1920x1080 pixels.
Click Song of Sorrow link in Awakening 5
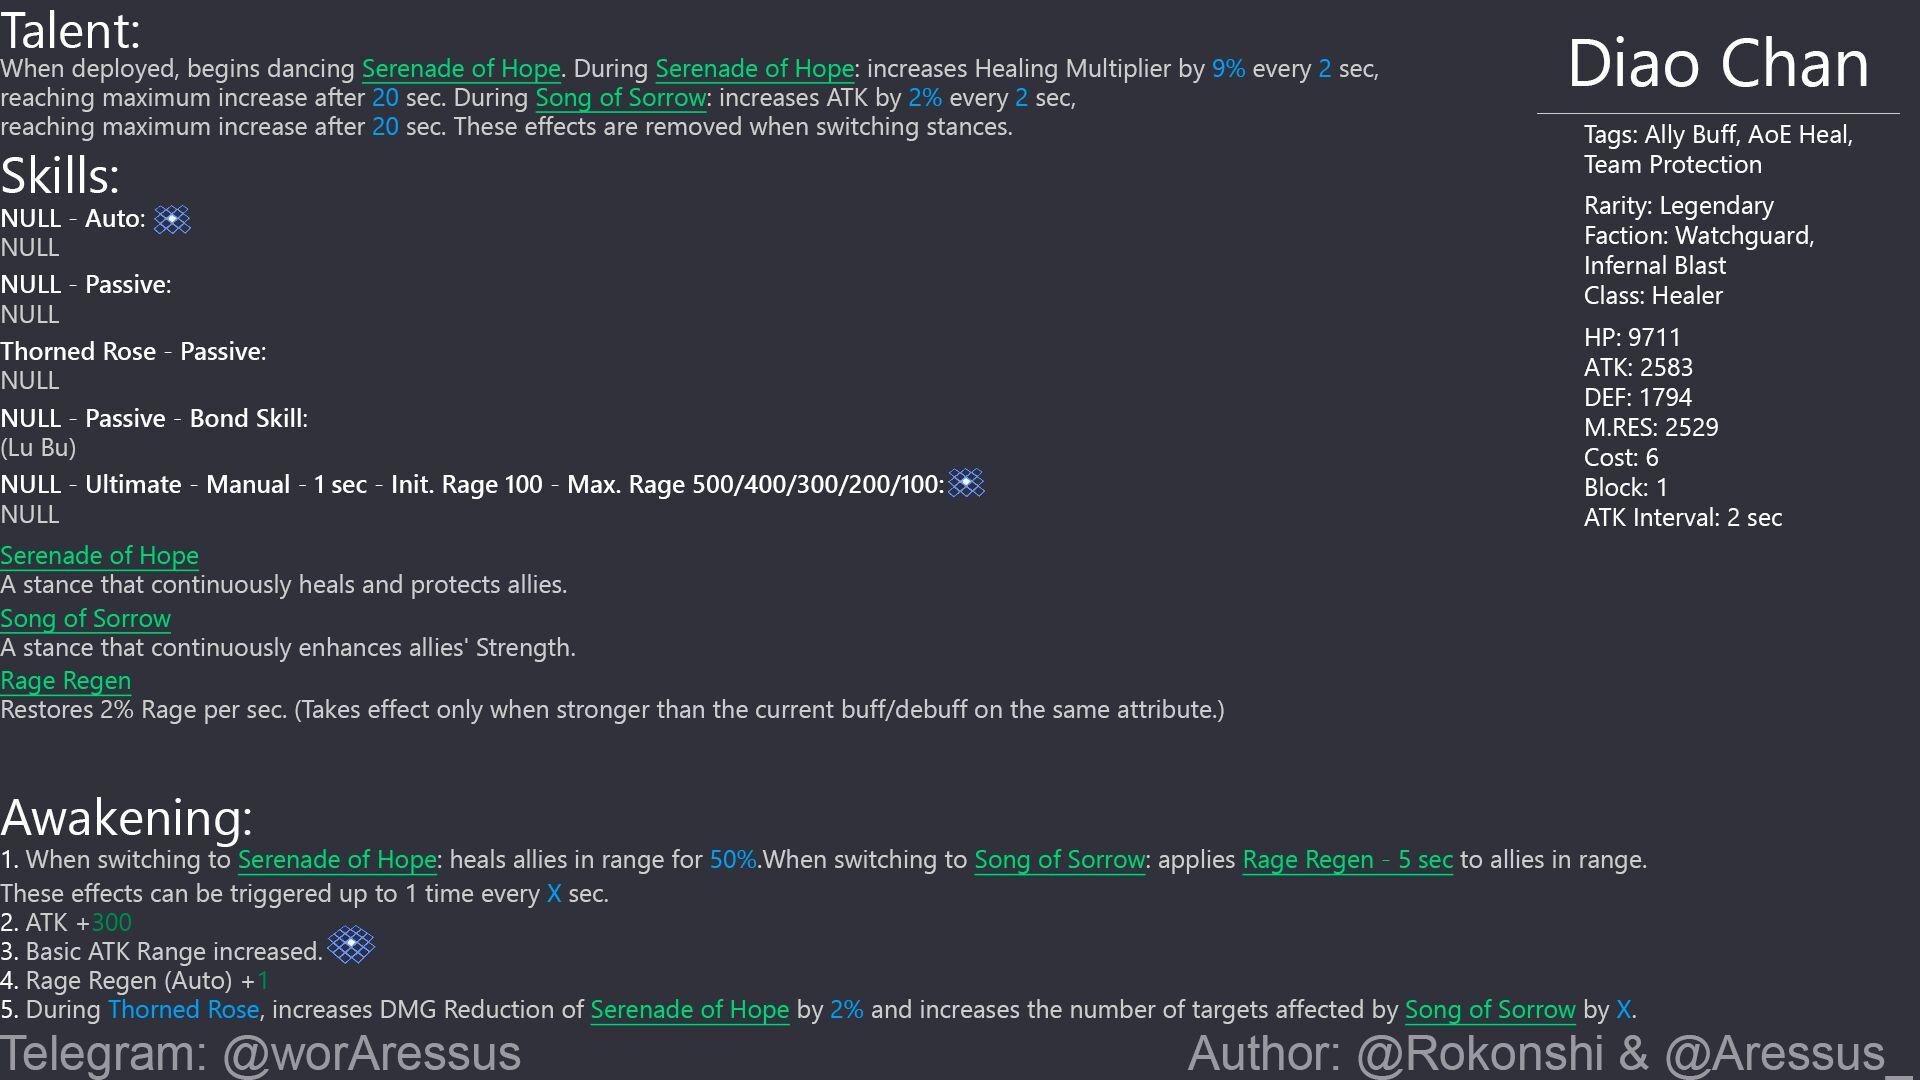tap(1490, 1010)
